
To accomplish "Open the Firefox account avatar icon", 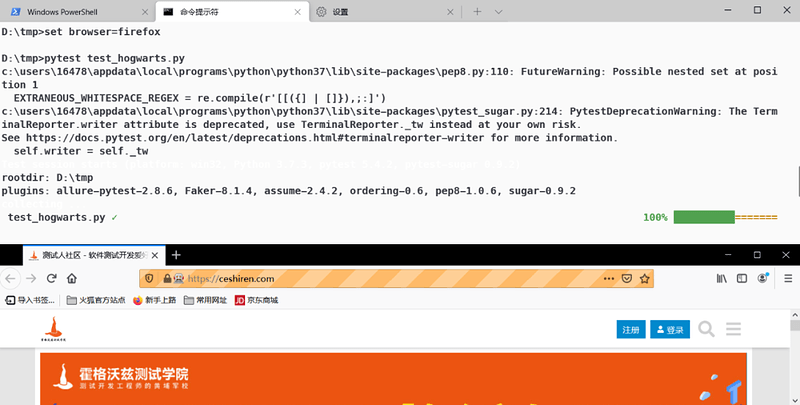I will pos(763,278).
